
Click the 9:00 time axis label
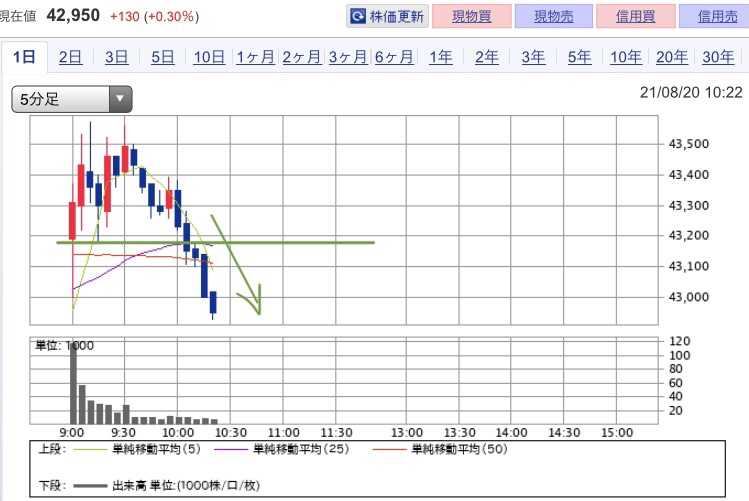pos(72,433)
